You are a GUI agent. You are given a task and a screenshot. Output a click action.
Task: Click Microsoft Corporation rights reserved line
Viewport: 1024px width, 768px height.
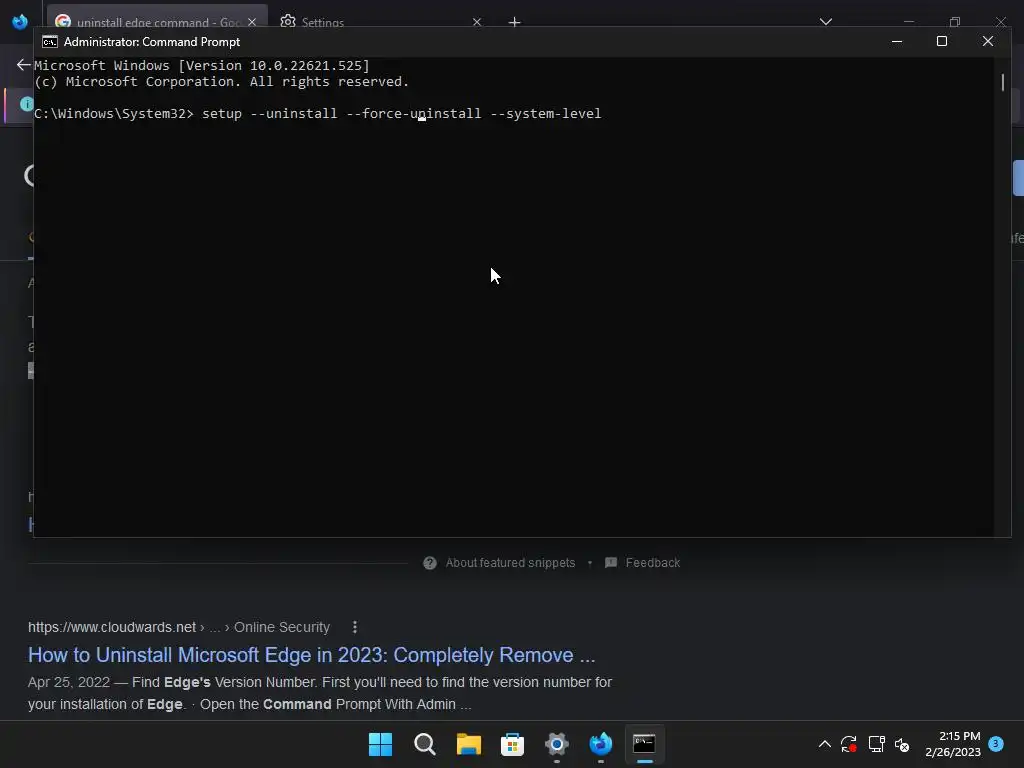point(221,82)
